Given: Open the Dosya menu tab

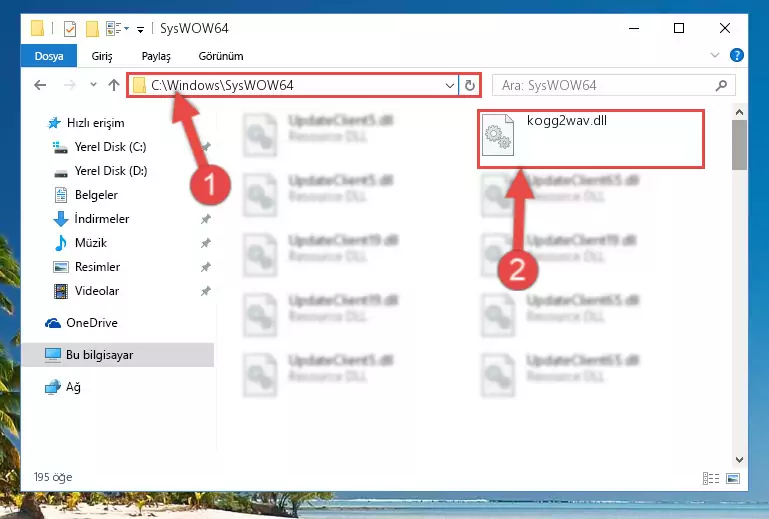Looking at the screenshot, I should point(49,56).
